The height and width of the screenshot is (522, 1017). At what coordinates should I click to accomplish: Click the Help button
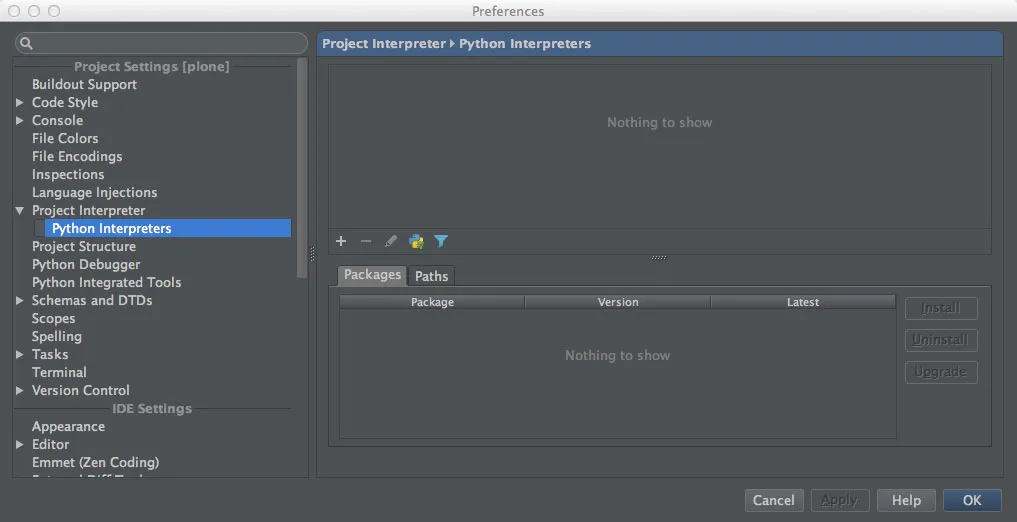[x=906, y=501]
